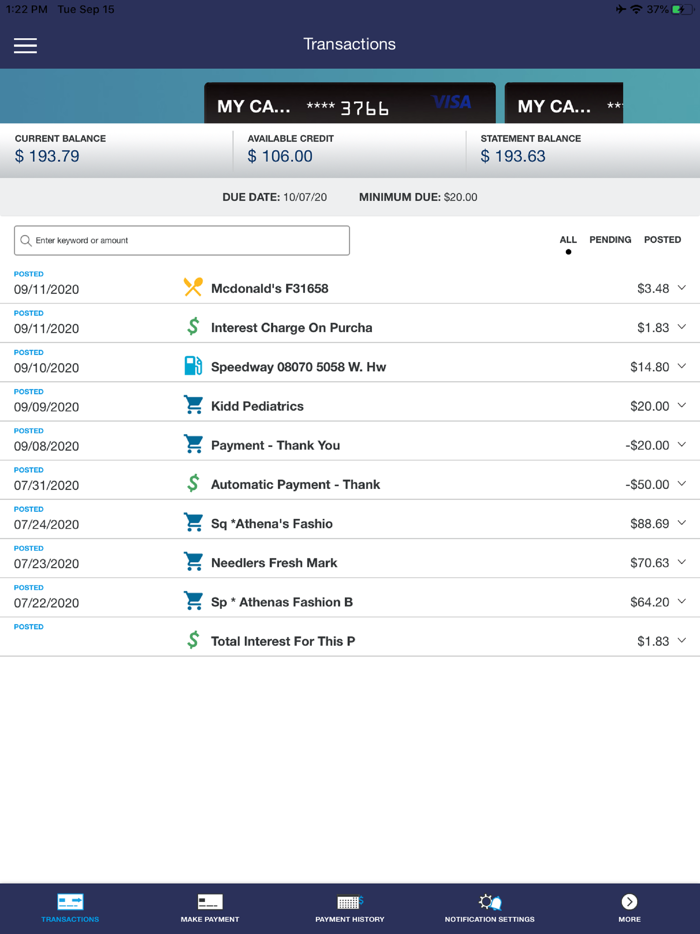Screen dimensions: 700x934
Task: Open the More tab
Action: (629, 908)
